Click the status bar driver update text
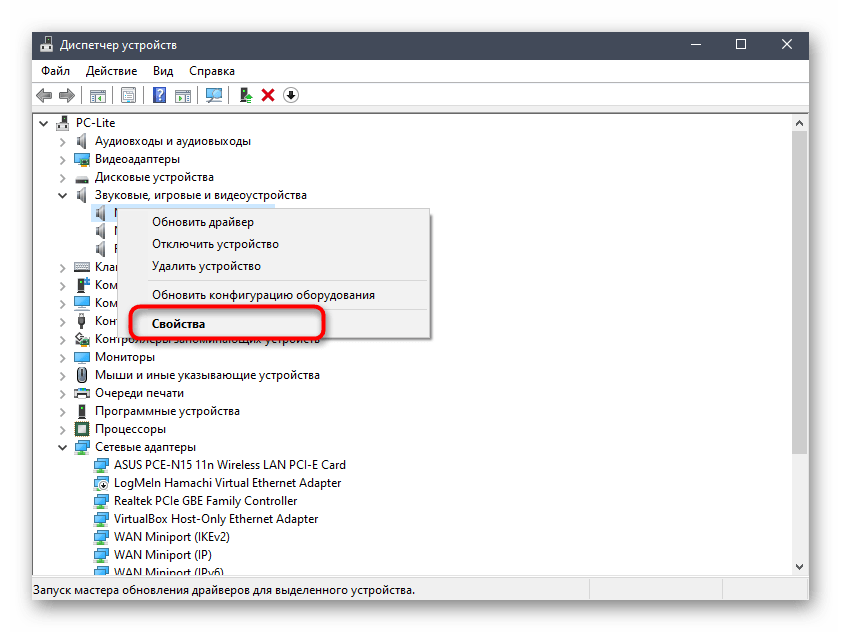This screenshot has width=841, height=632. pos(224,590)
